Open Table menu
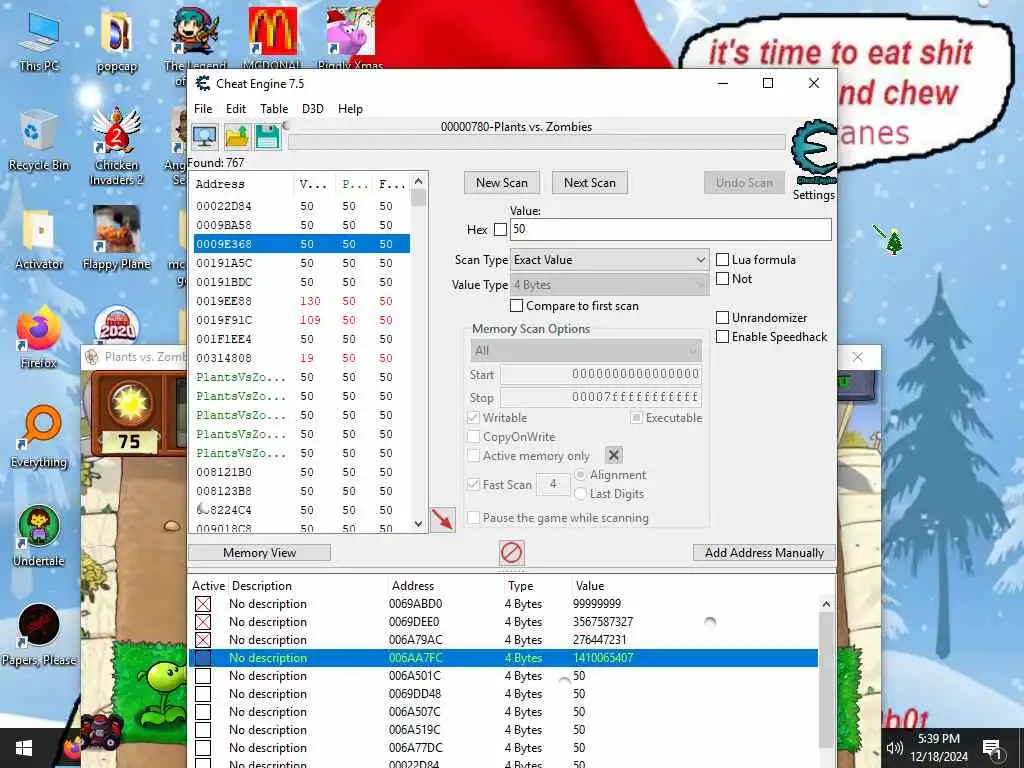 pos(274,108)
